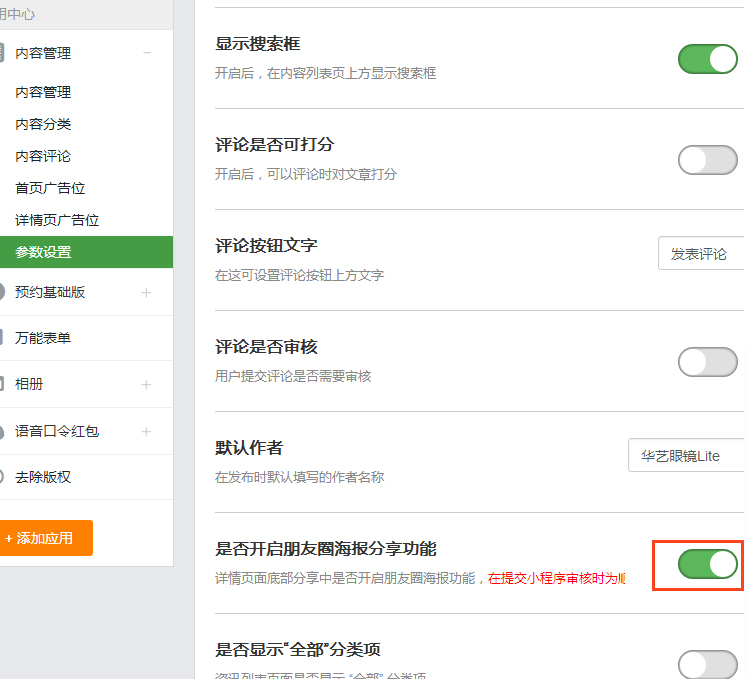
Task: Turn off 朋友圈海报分享功能 toggle
Action: (707, 564)
